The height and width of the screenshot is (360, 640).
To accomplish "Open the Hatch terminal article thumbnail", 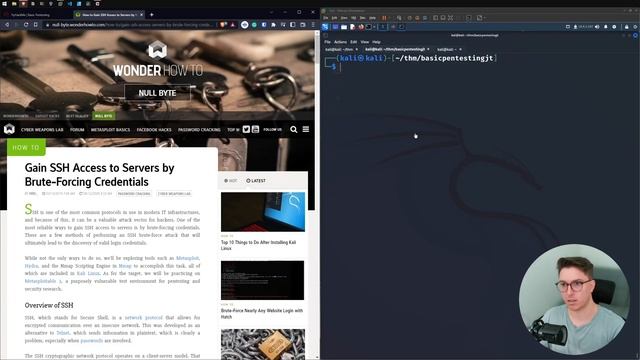I will 262,280.
